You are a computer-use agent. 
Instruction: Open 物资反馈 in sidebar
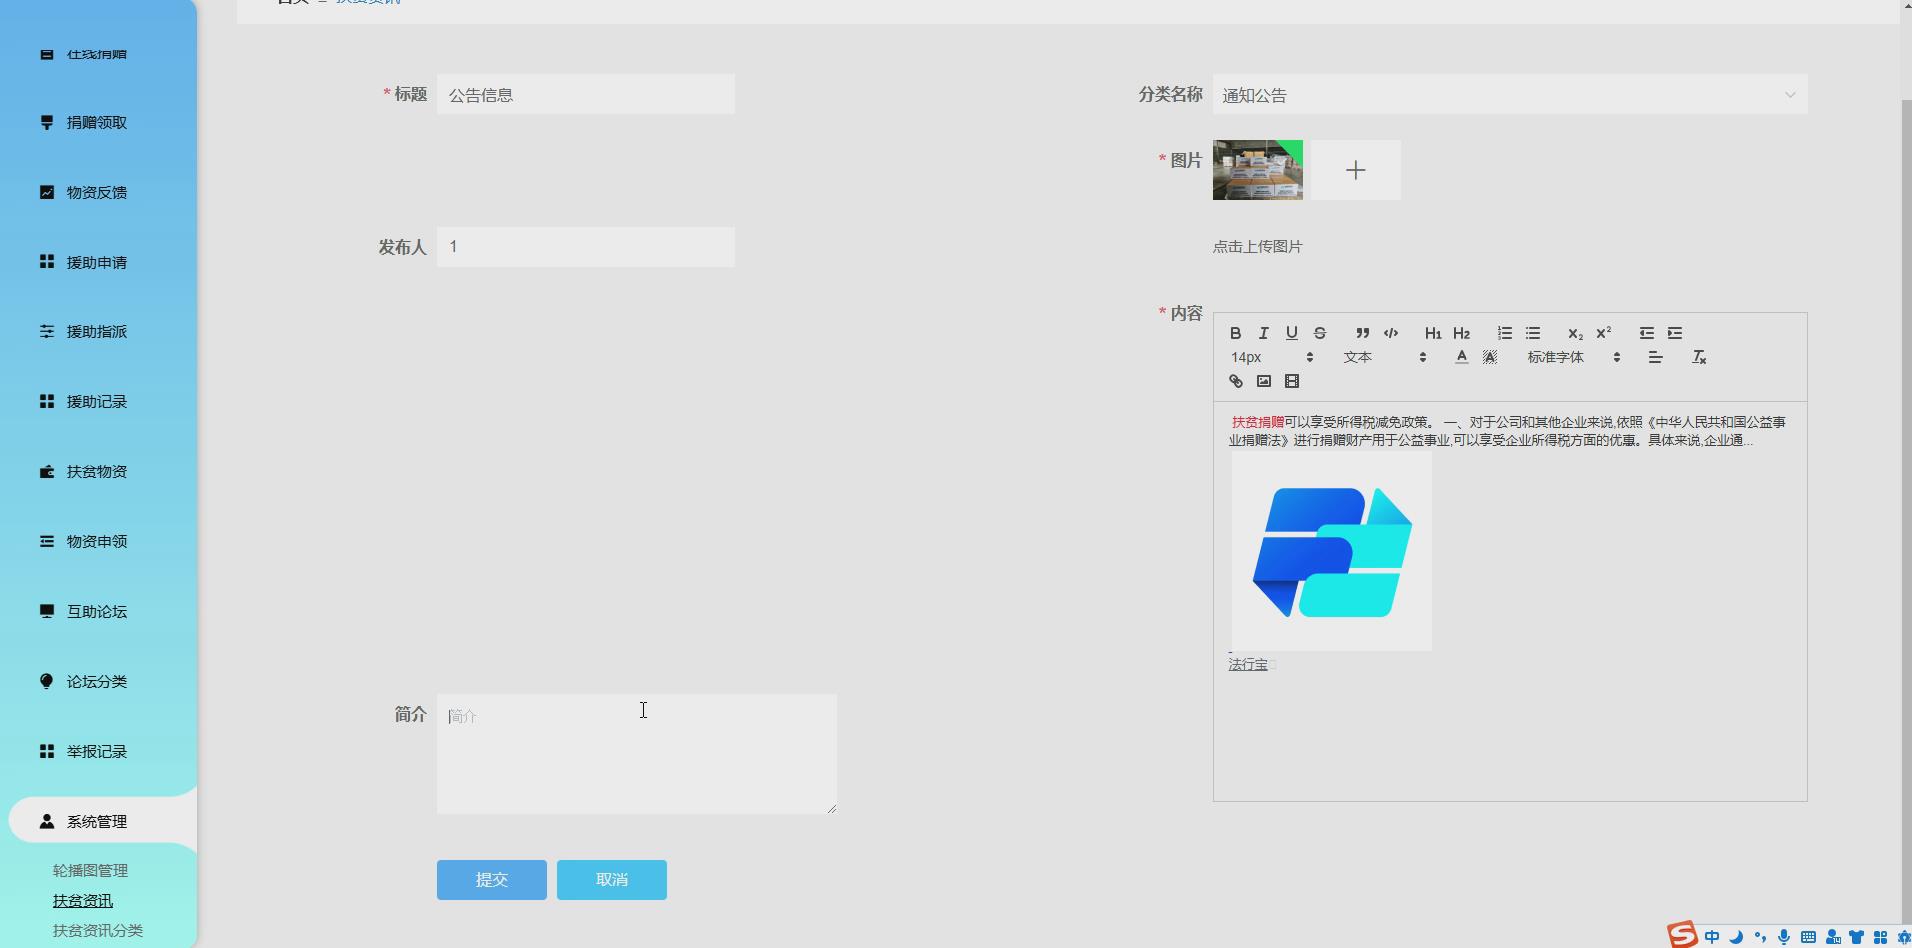coord(97,192)
